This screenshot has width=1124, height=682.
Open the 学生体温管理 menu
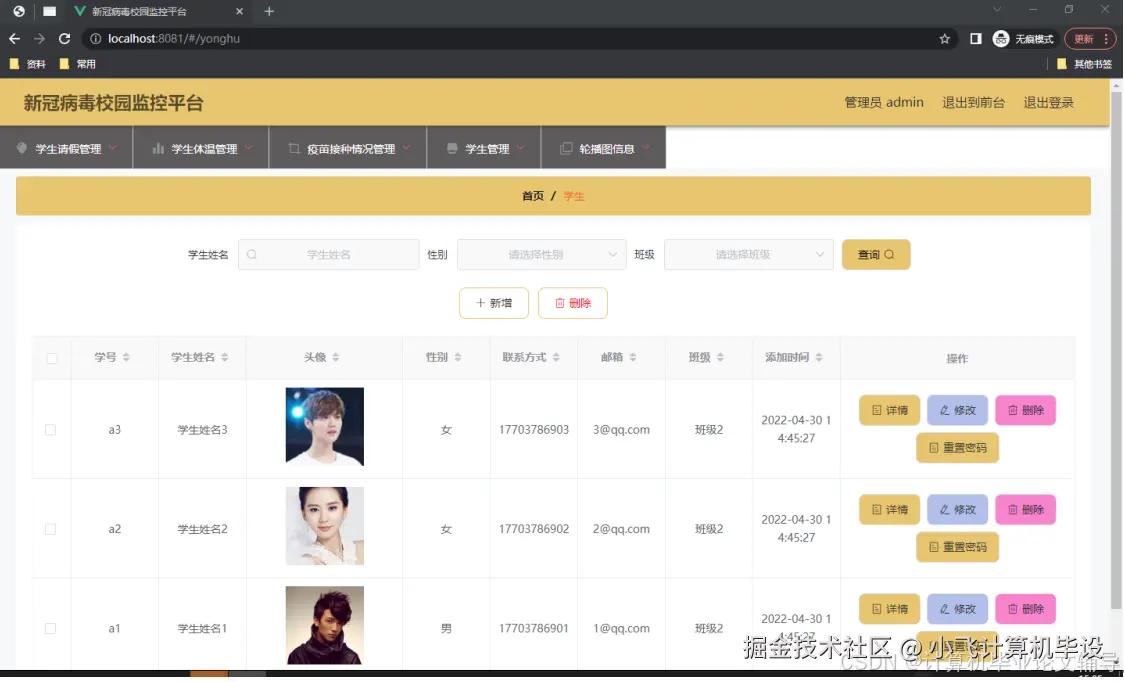click(x=201, y=148)
